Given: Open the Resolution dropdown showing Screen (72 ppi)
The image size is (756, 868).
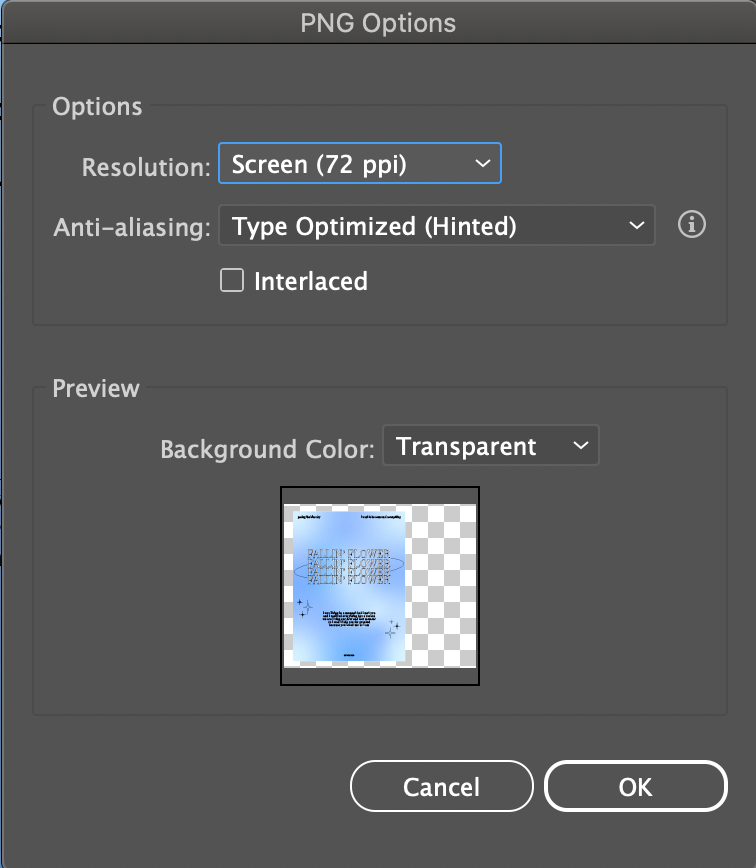Looking at the screenshot, I should pos(360,163).
